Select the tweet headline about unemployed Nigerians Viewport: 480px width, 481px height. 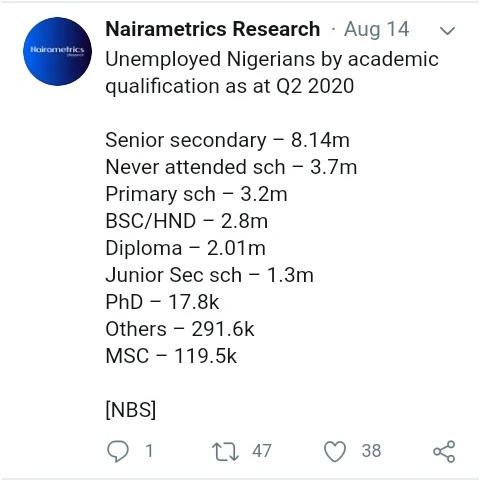click(x=272, y=73)
